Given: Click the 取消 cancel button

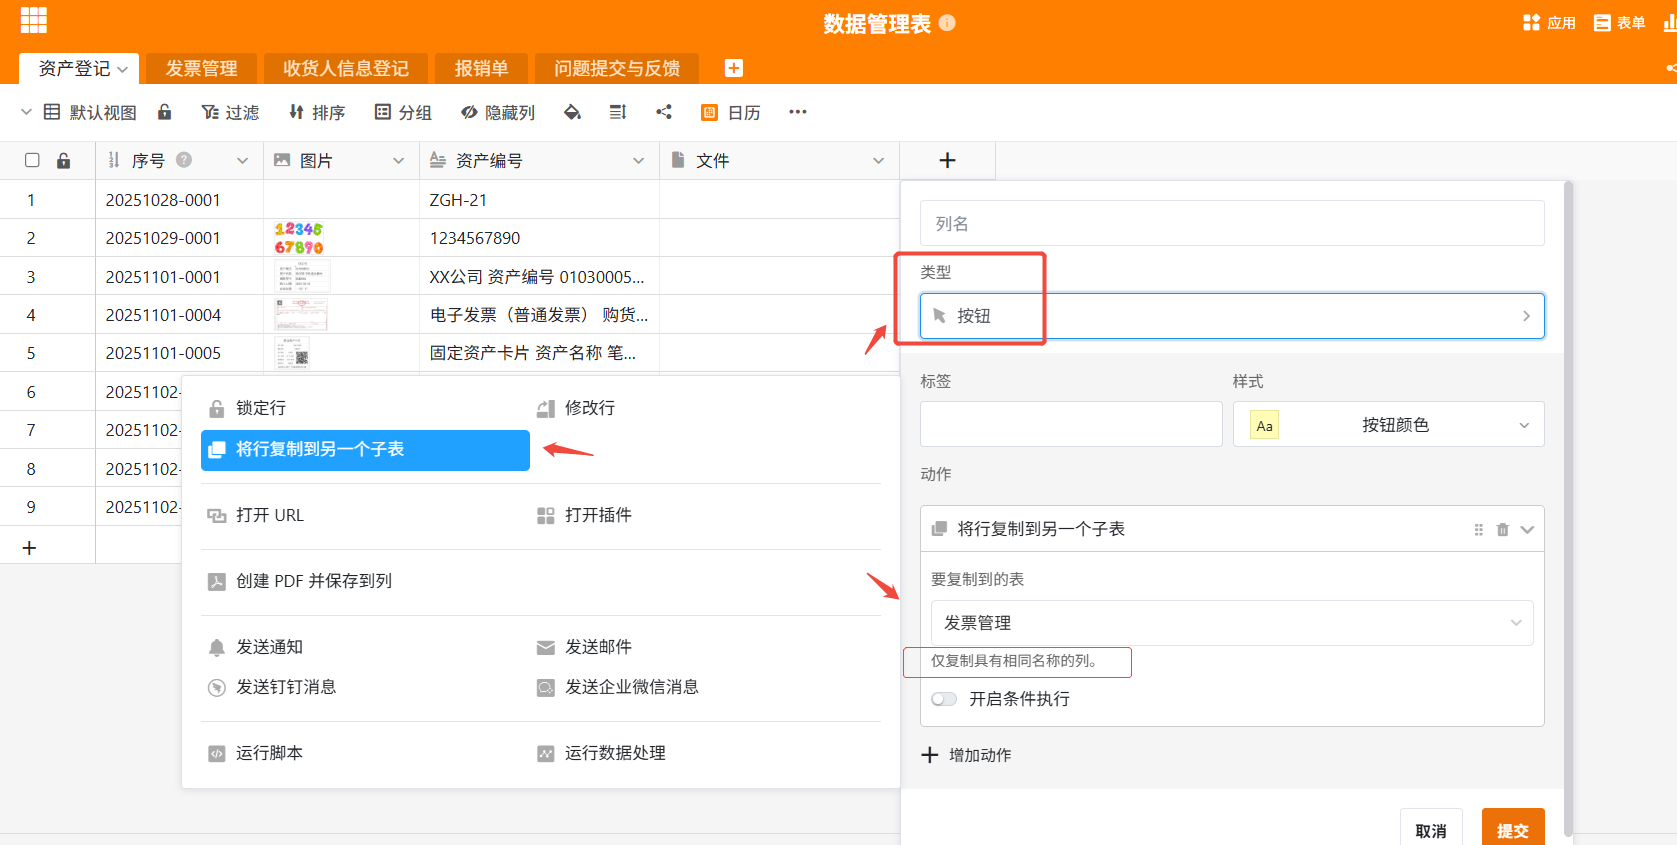Looking at the screenshot, I should [1430, 830].
